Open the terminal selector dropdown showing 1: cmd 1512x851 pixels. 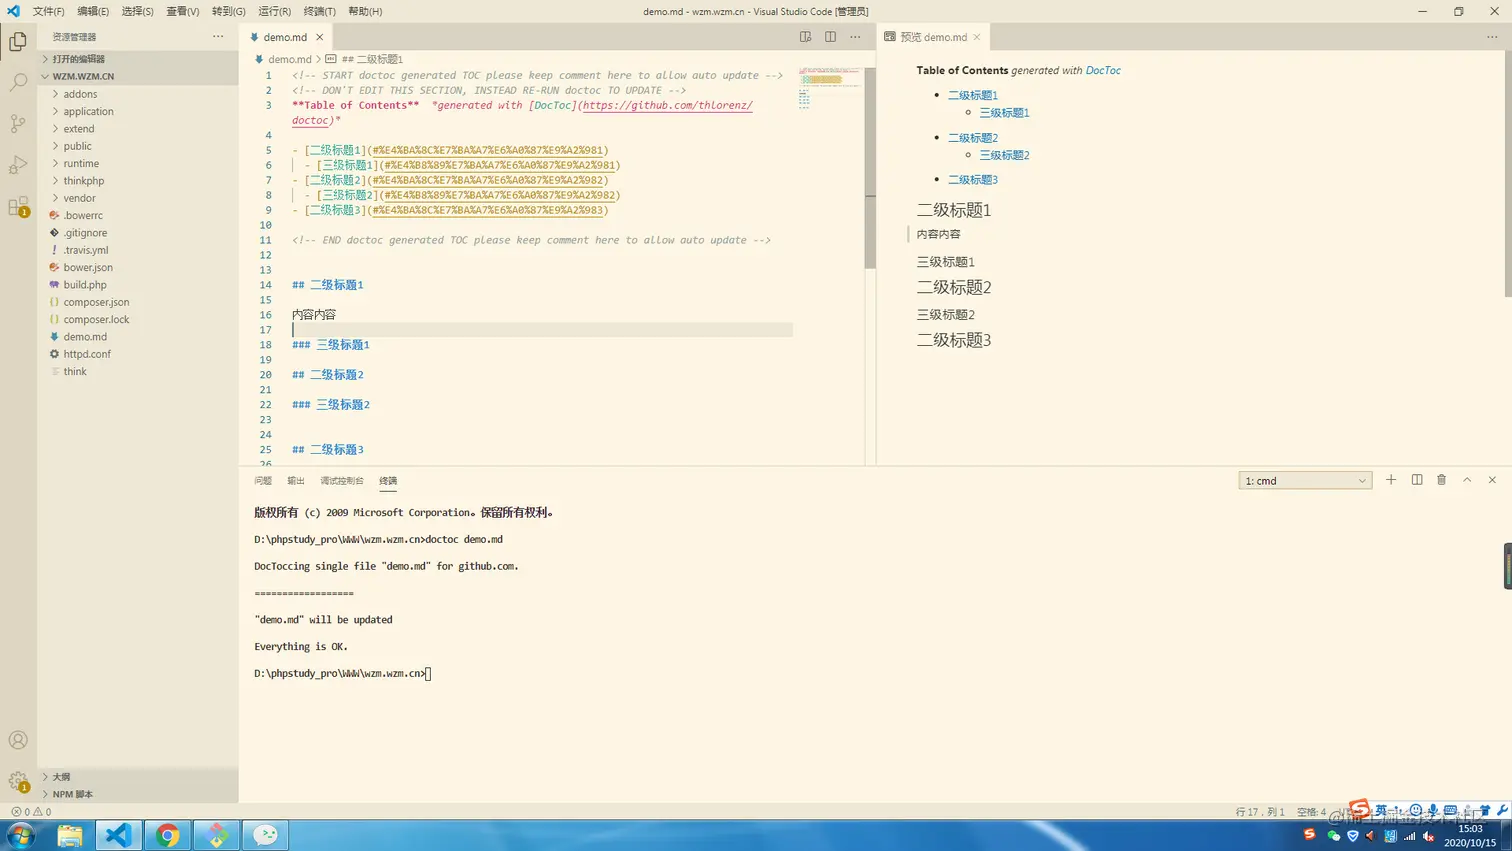tap(1305, 481)
